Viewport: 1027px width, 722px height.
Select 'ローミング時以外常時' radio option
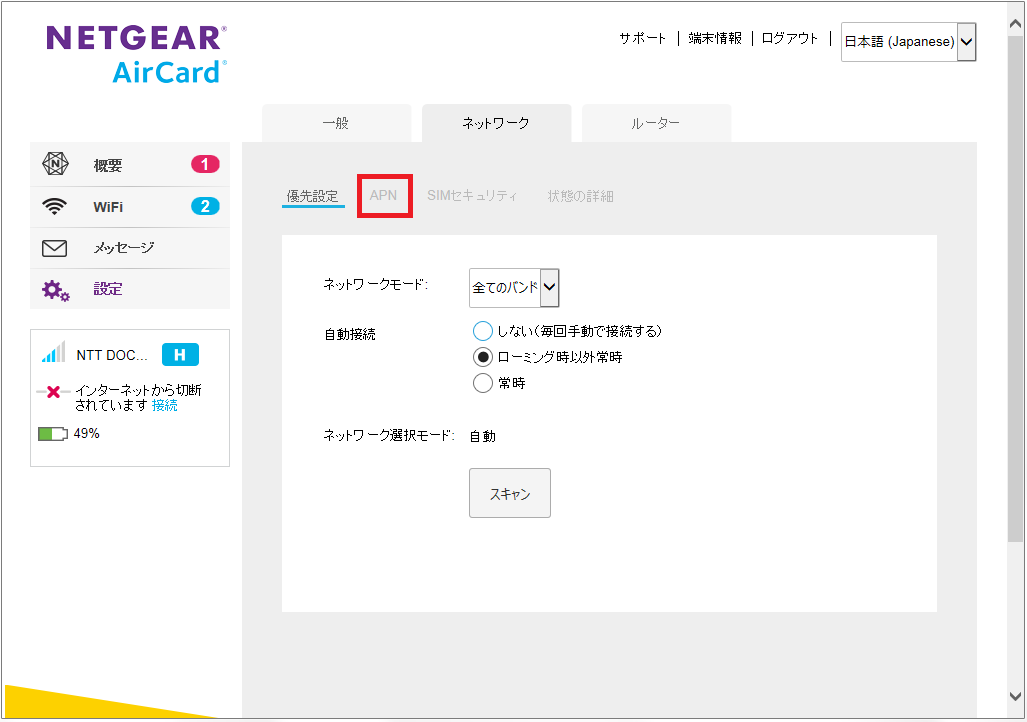(483, 357)
